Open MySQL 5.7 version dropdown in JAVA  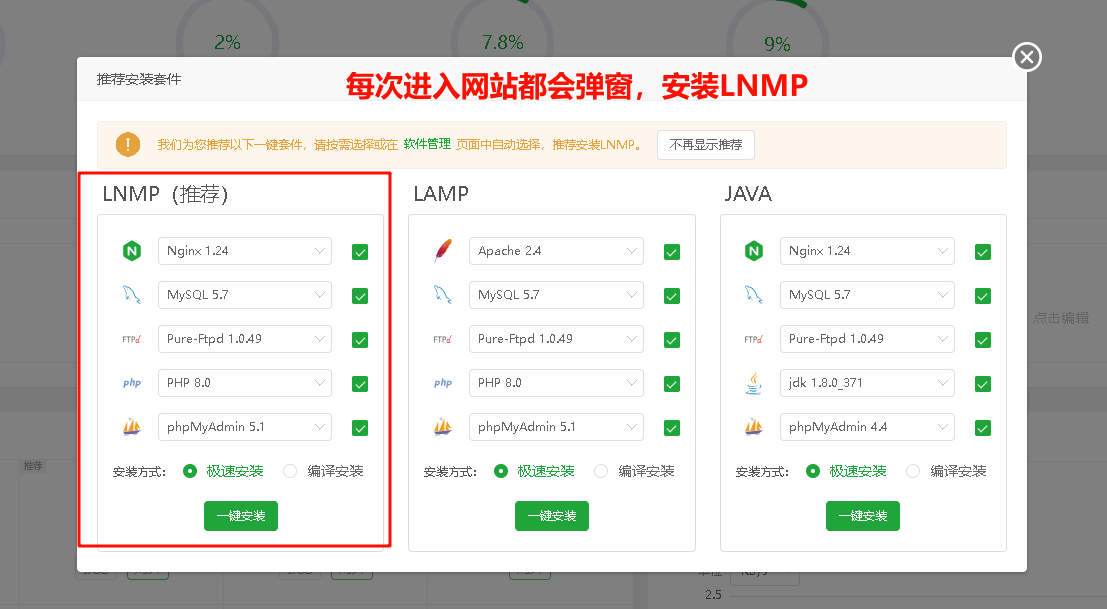(x=867, y=295)
